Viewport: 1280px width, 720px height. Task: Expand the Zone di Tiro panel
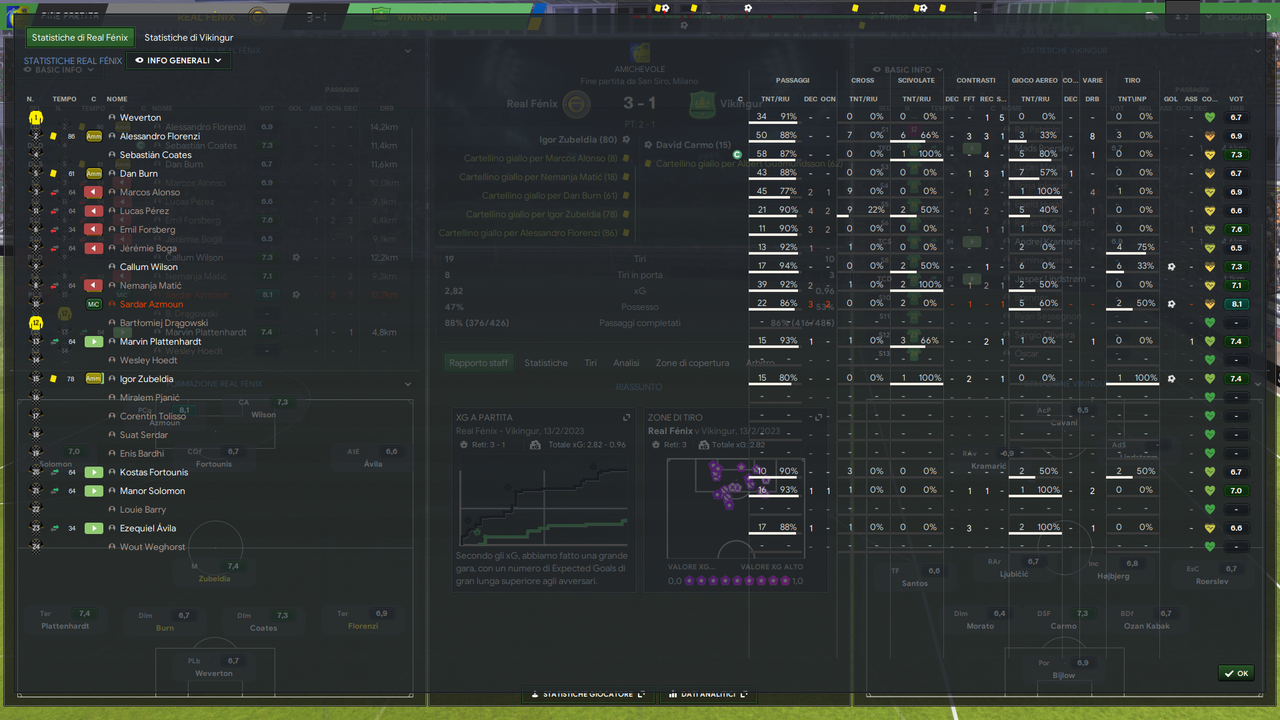(819, 417)
